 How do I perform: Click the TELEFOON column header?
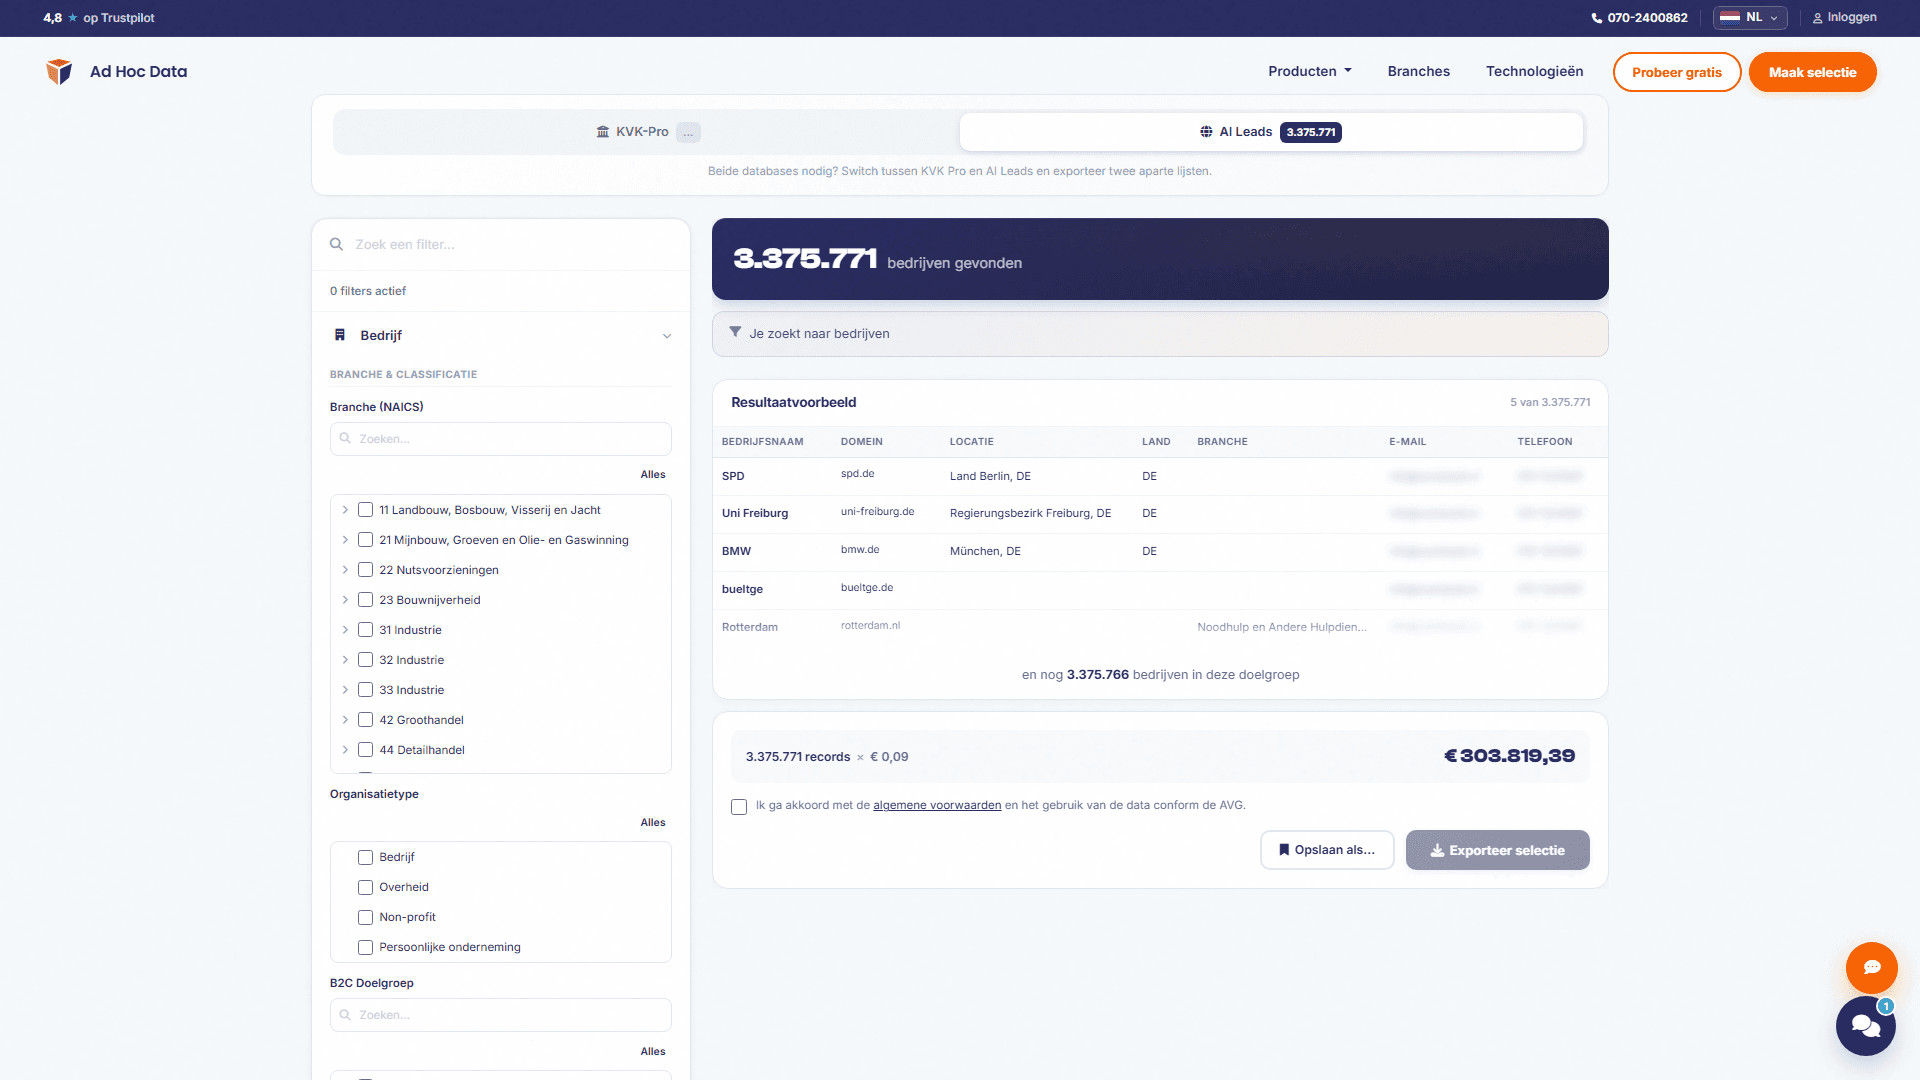click(x=1544, y=441)
